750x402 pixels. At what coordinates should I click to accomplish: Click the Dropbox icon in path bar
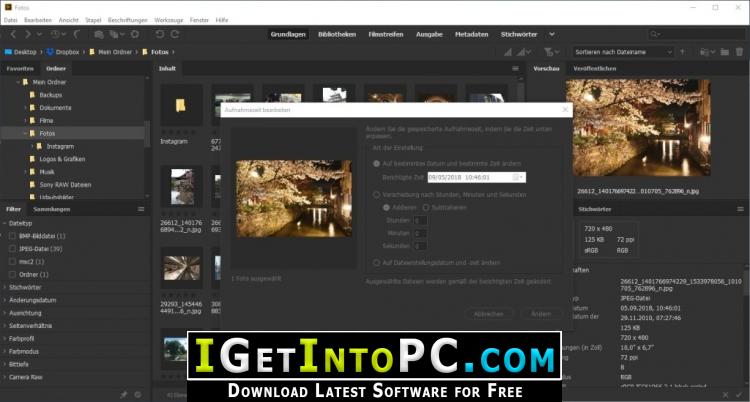click(x=49, y=52)
